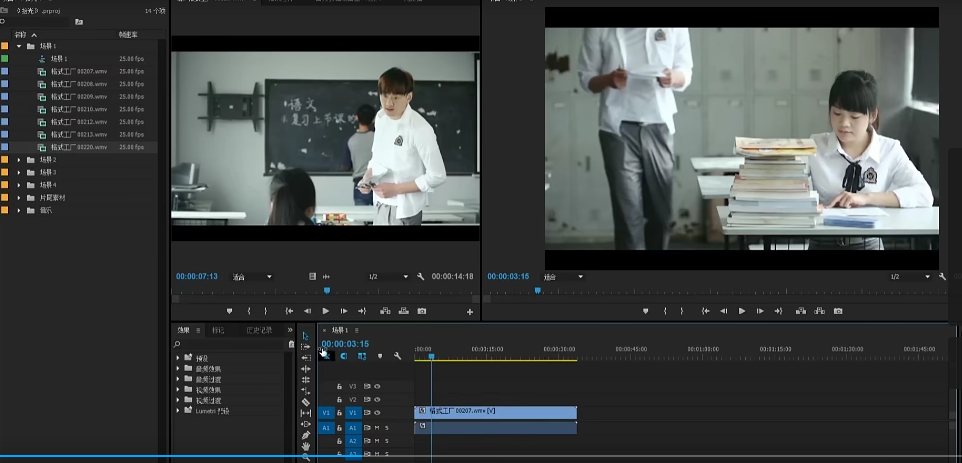
Task: Switch to the 历史记录 history tab
Action: (259, 330)
